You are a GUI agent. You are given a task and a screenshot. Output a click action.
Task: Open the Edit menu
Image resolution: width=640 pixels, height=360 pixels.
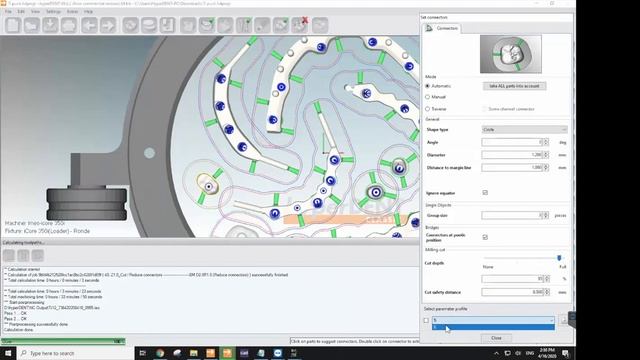click(x=21, y=11)
